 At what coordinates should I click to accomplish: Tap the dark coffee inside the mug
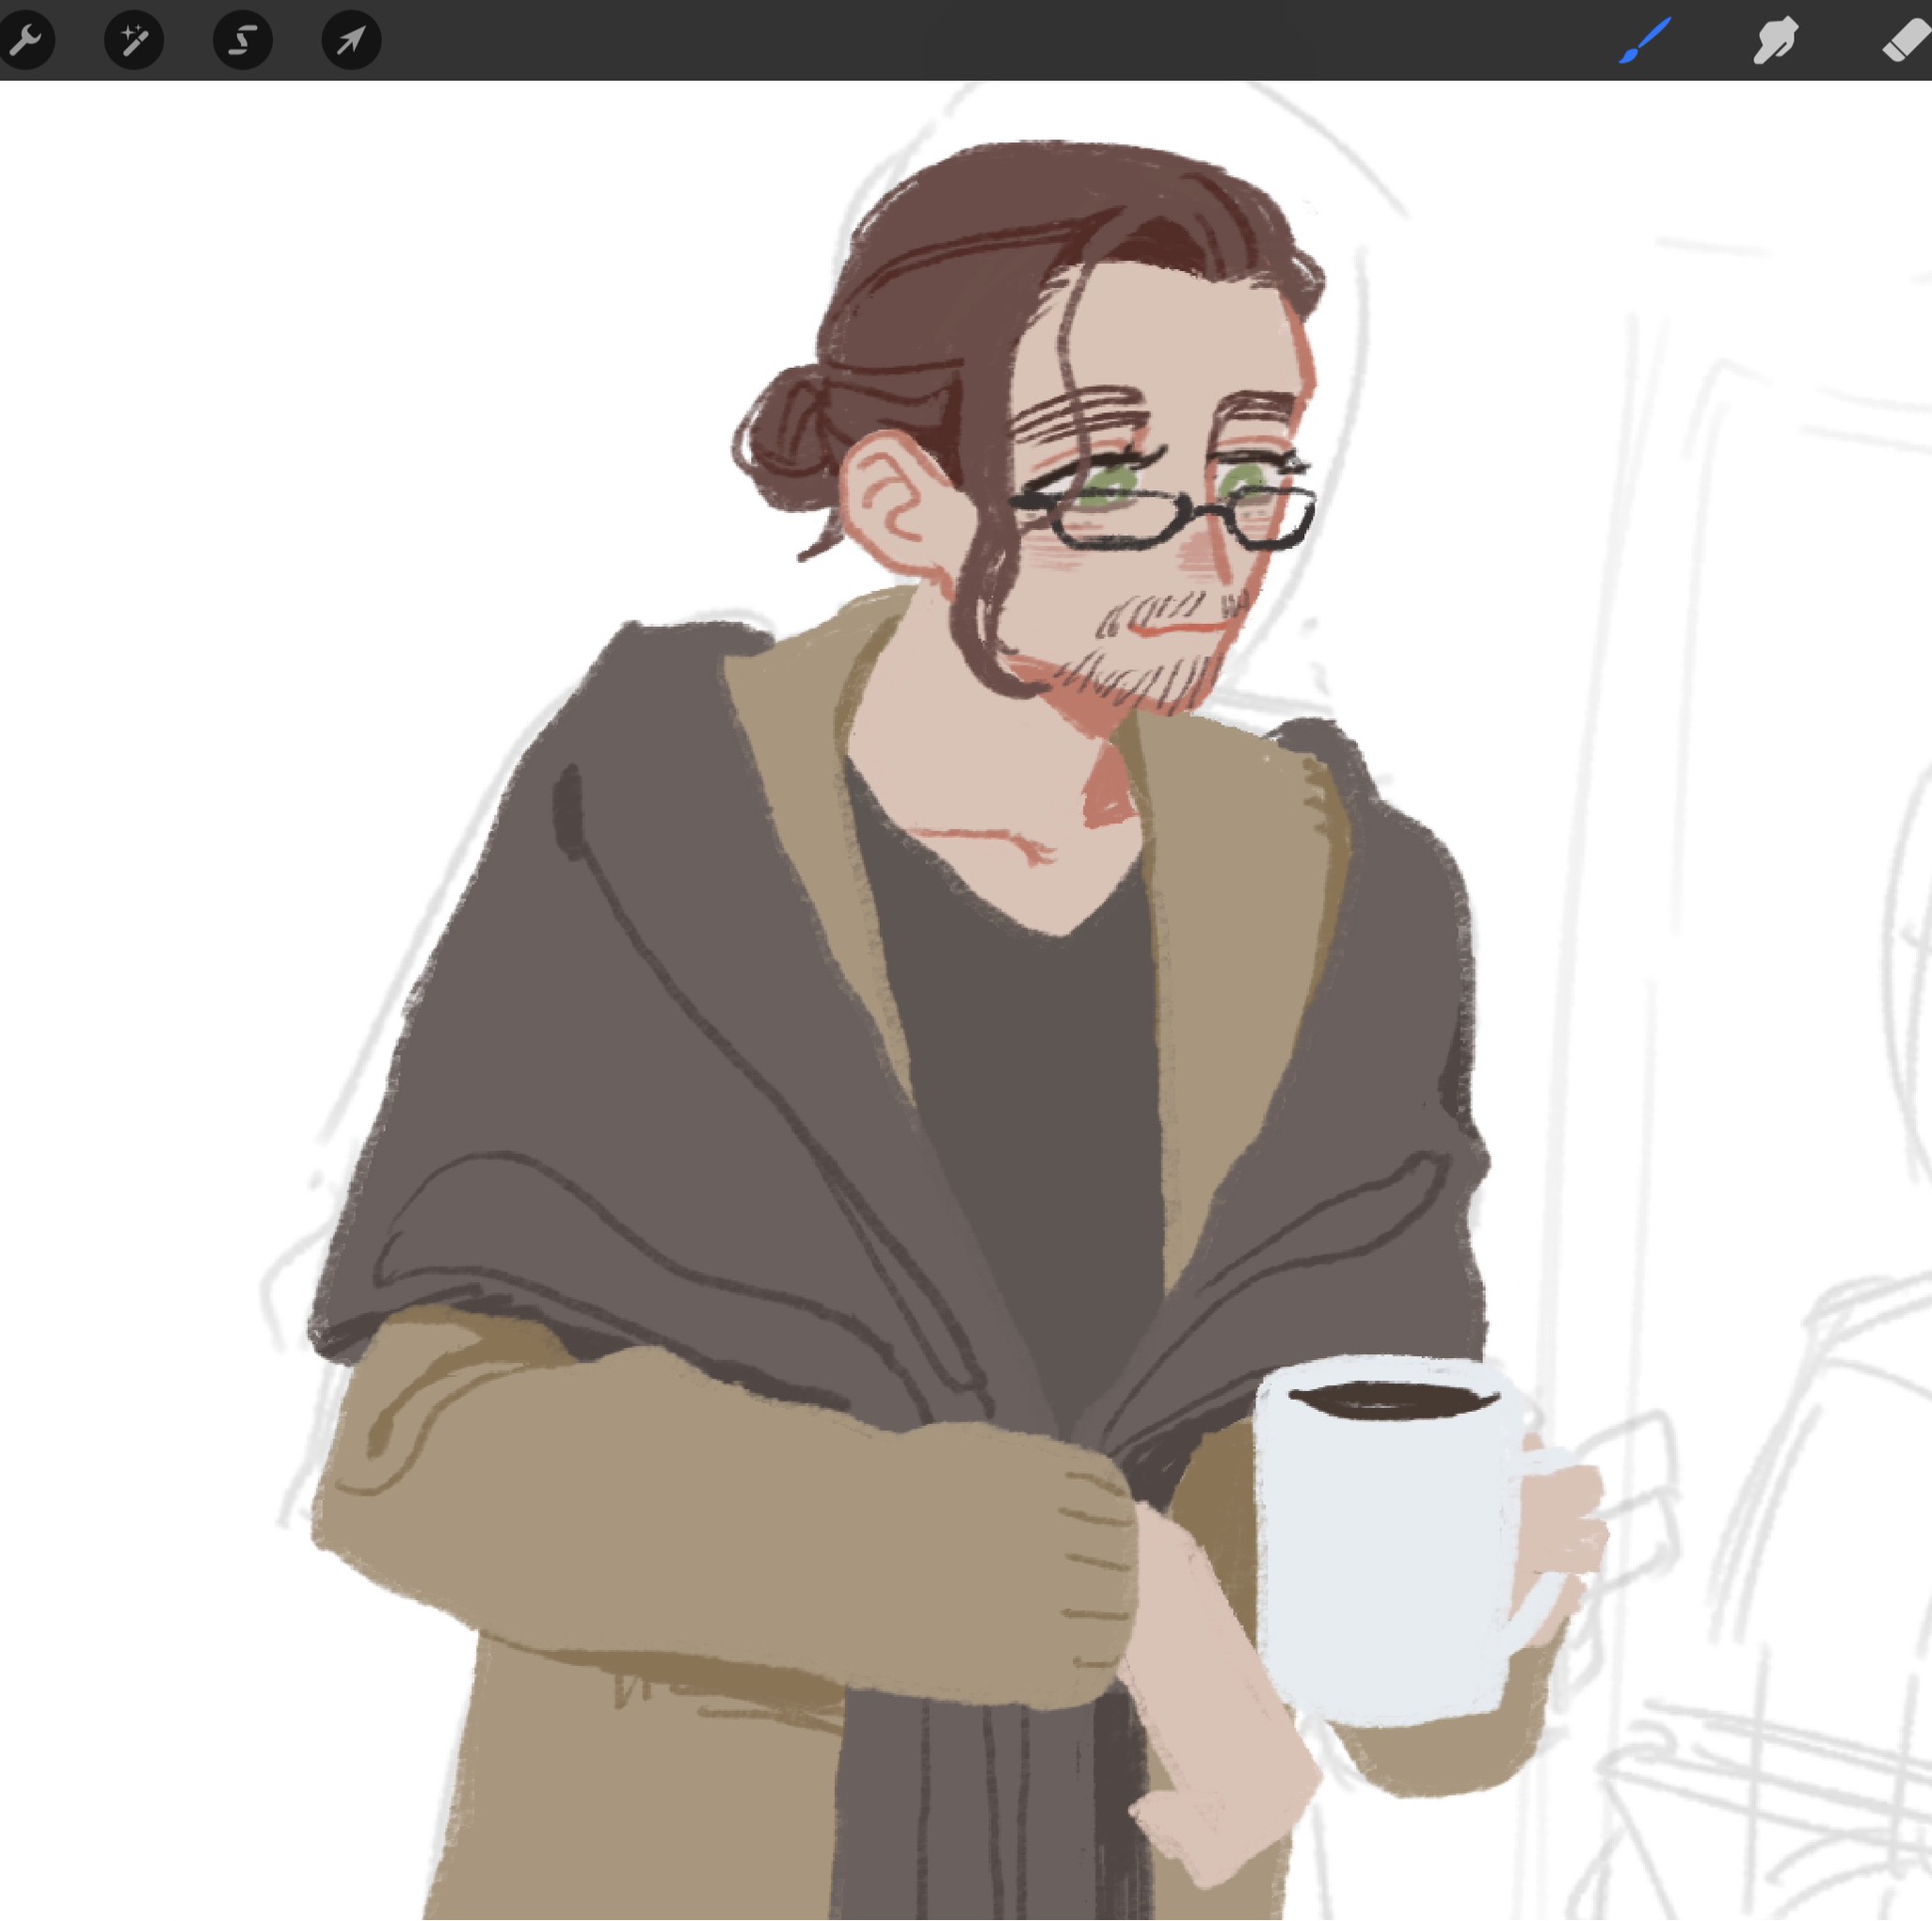pyautogui.click(x=1395, y=1400)
